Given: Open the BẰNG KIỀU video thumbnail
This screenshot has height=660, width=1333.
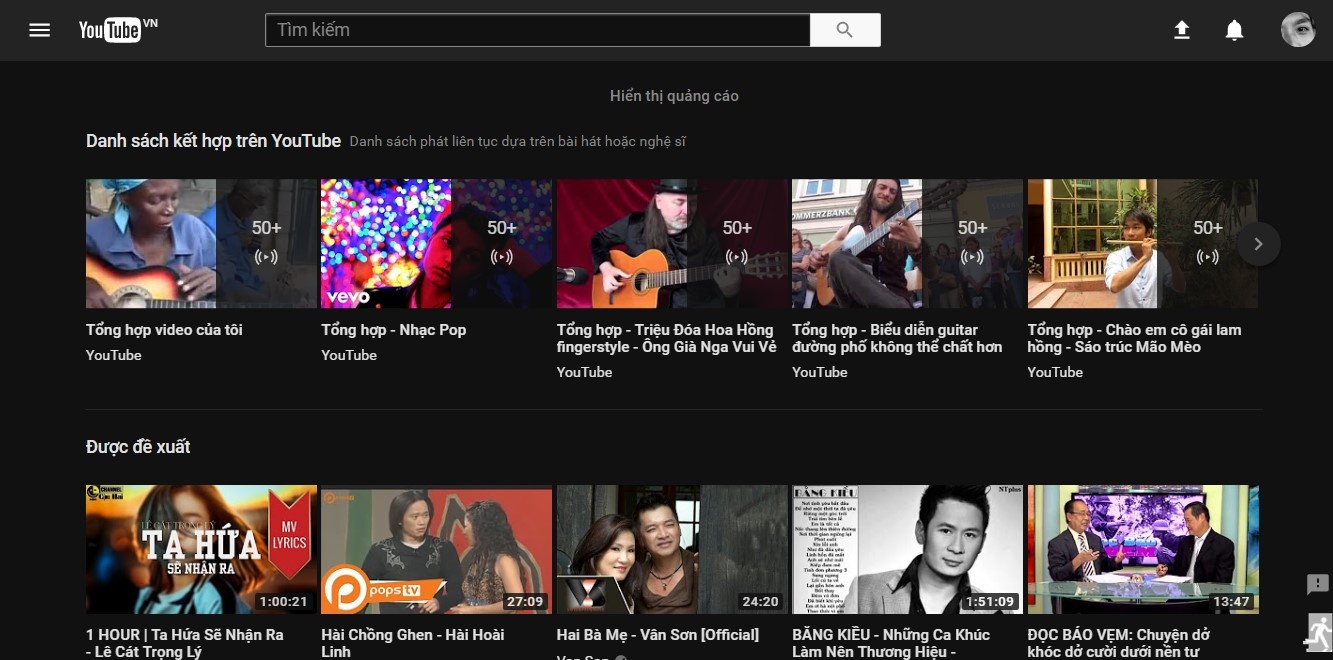Looking at the screenshot, I should 906,549.
